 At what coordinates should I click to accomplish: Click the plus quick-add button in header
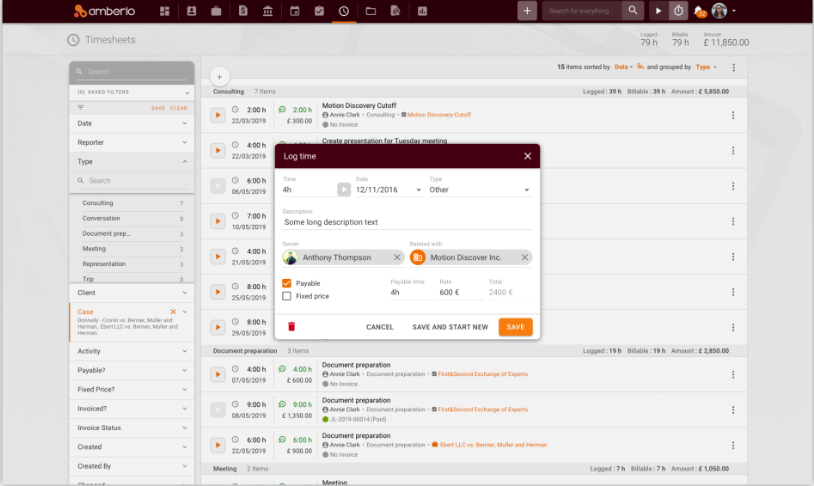[527, 11]
